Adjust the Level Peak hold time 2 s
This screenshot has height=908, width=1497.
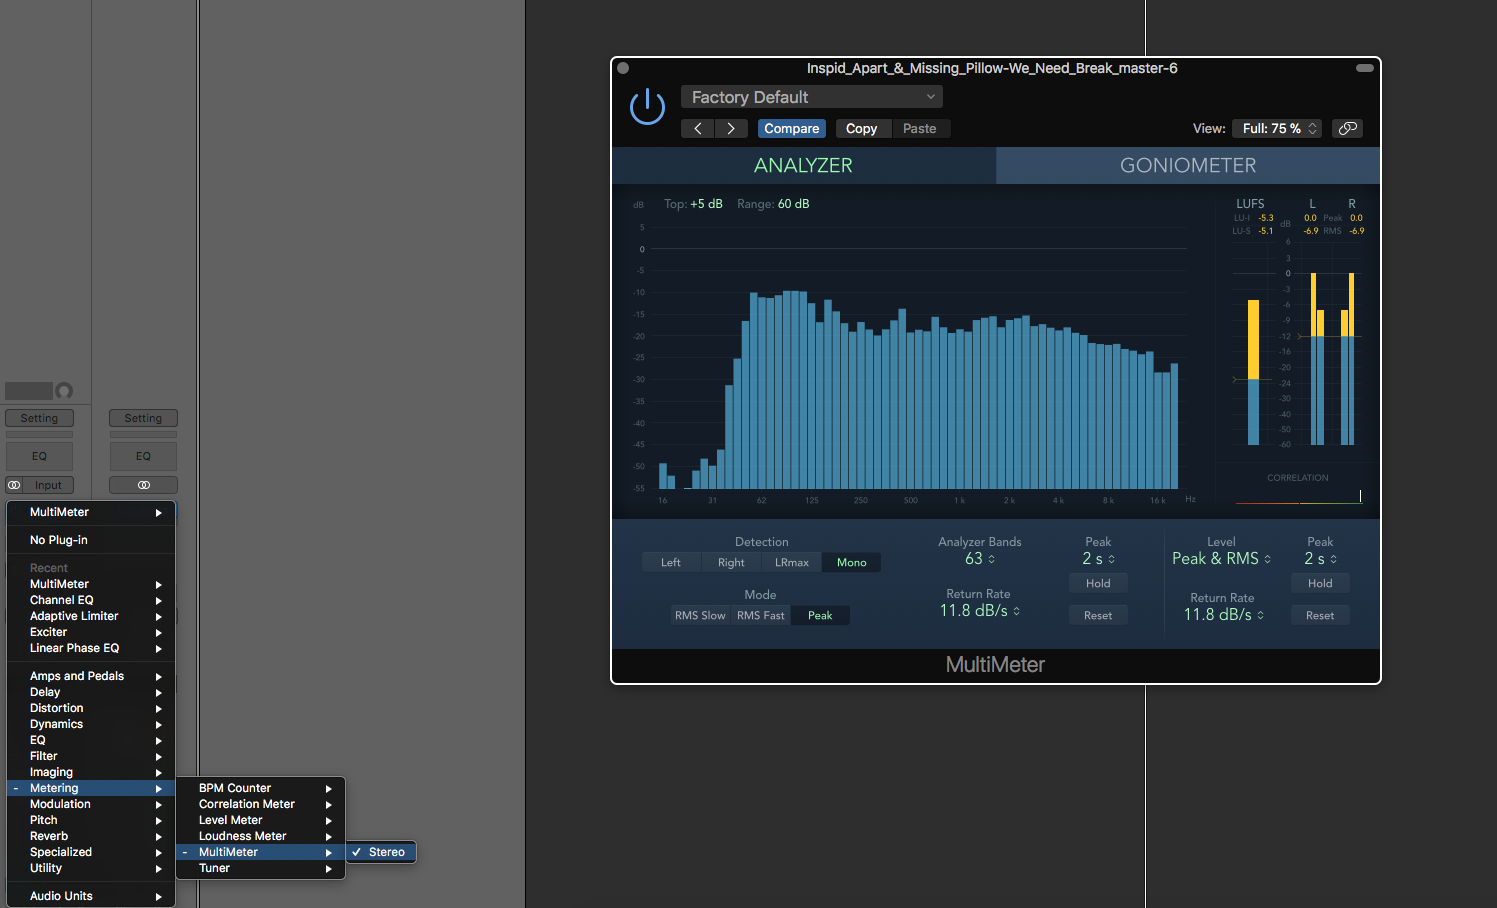pyautogui.click(x=1320, y=559)
